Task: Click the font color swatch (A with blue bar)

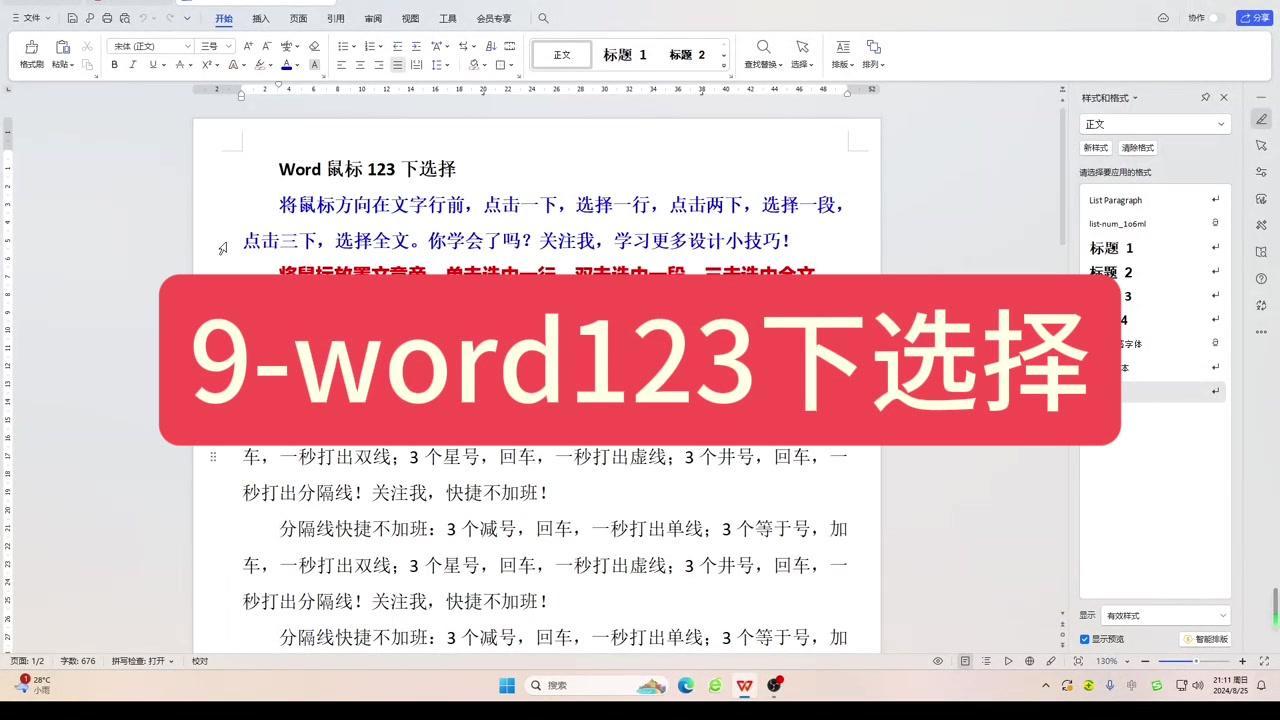Action: point(285,65)
